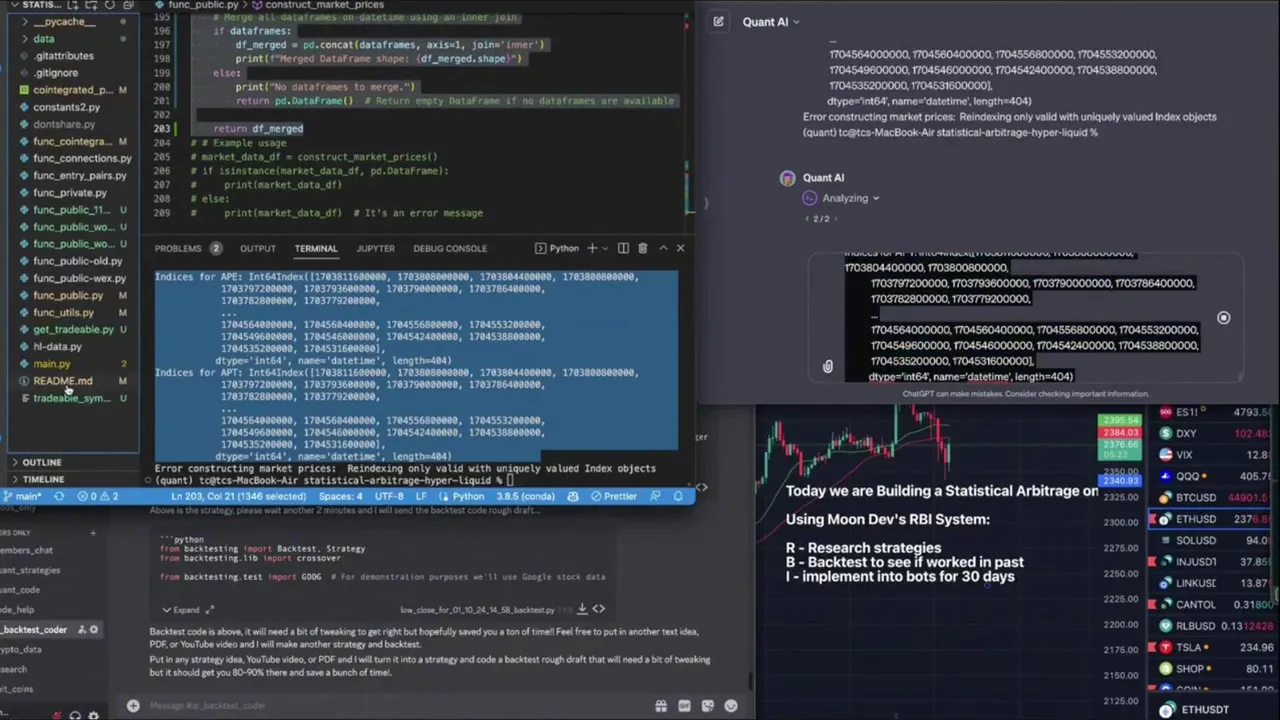The width and height of the screenshot is (1280, 720).
Task: Open the JUPYTER panel tab
Action: coord(375,248)
